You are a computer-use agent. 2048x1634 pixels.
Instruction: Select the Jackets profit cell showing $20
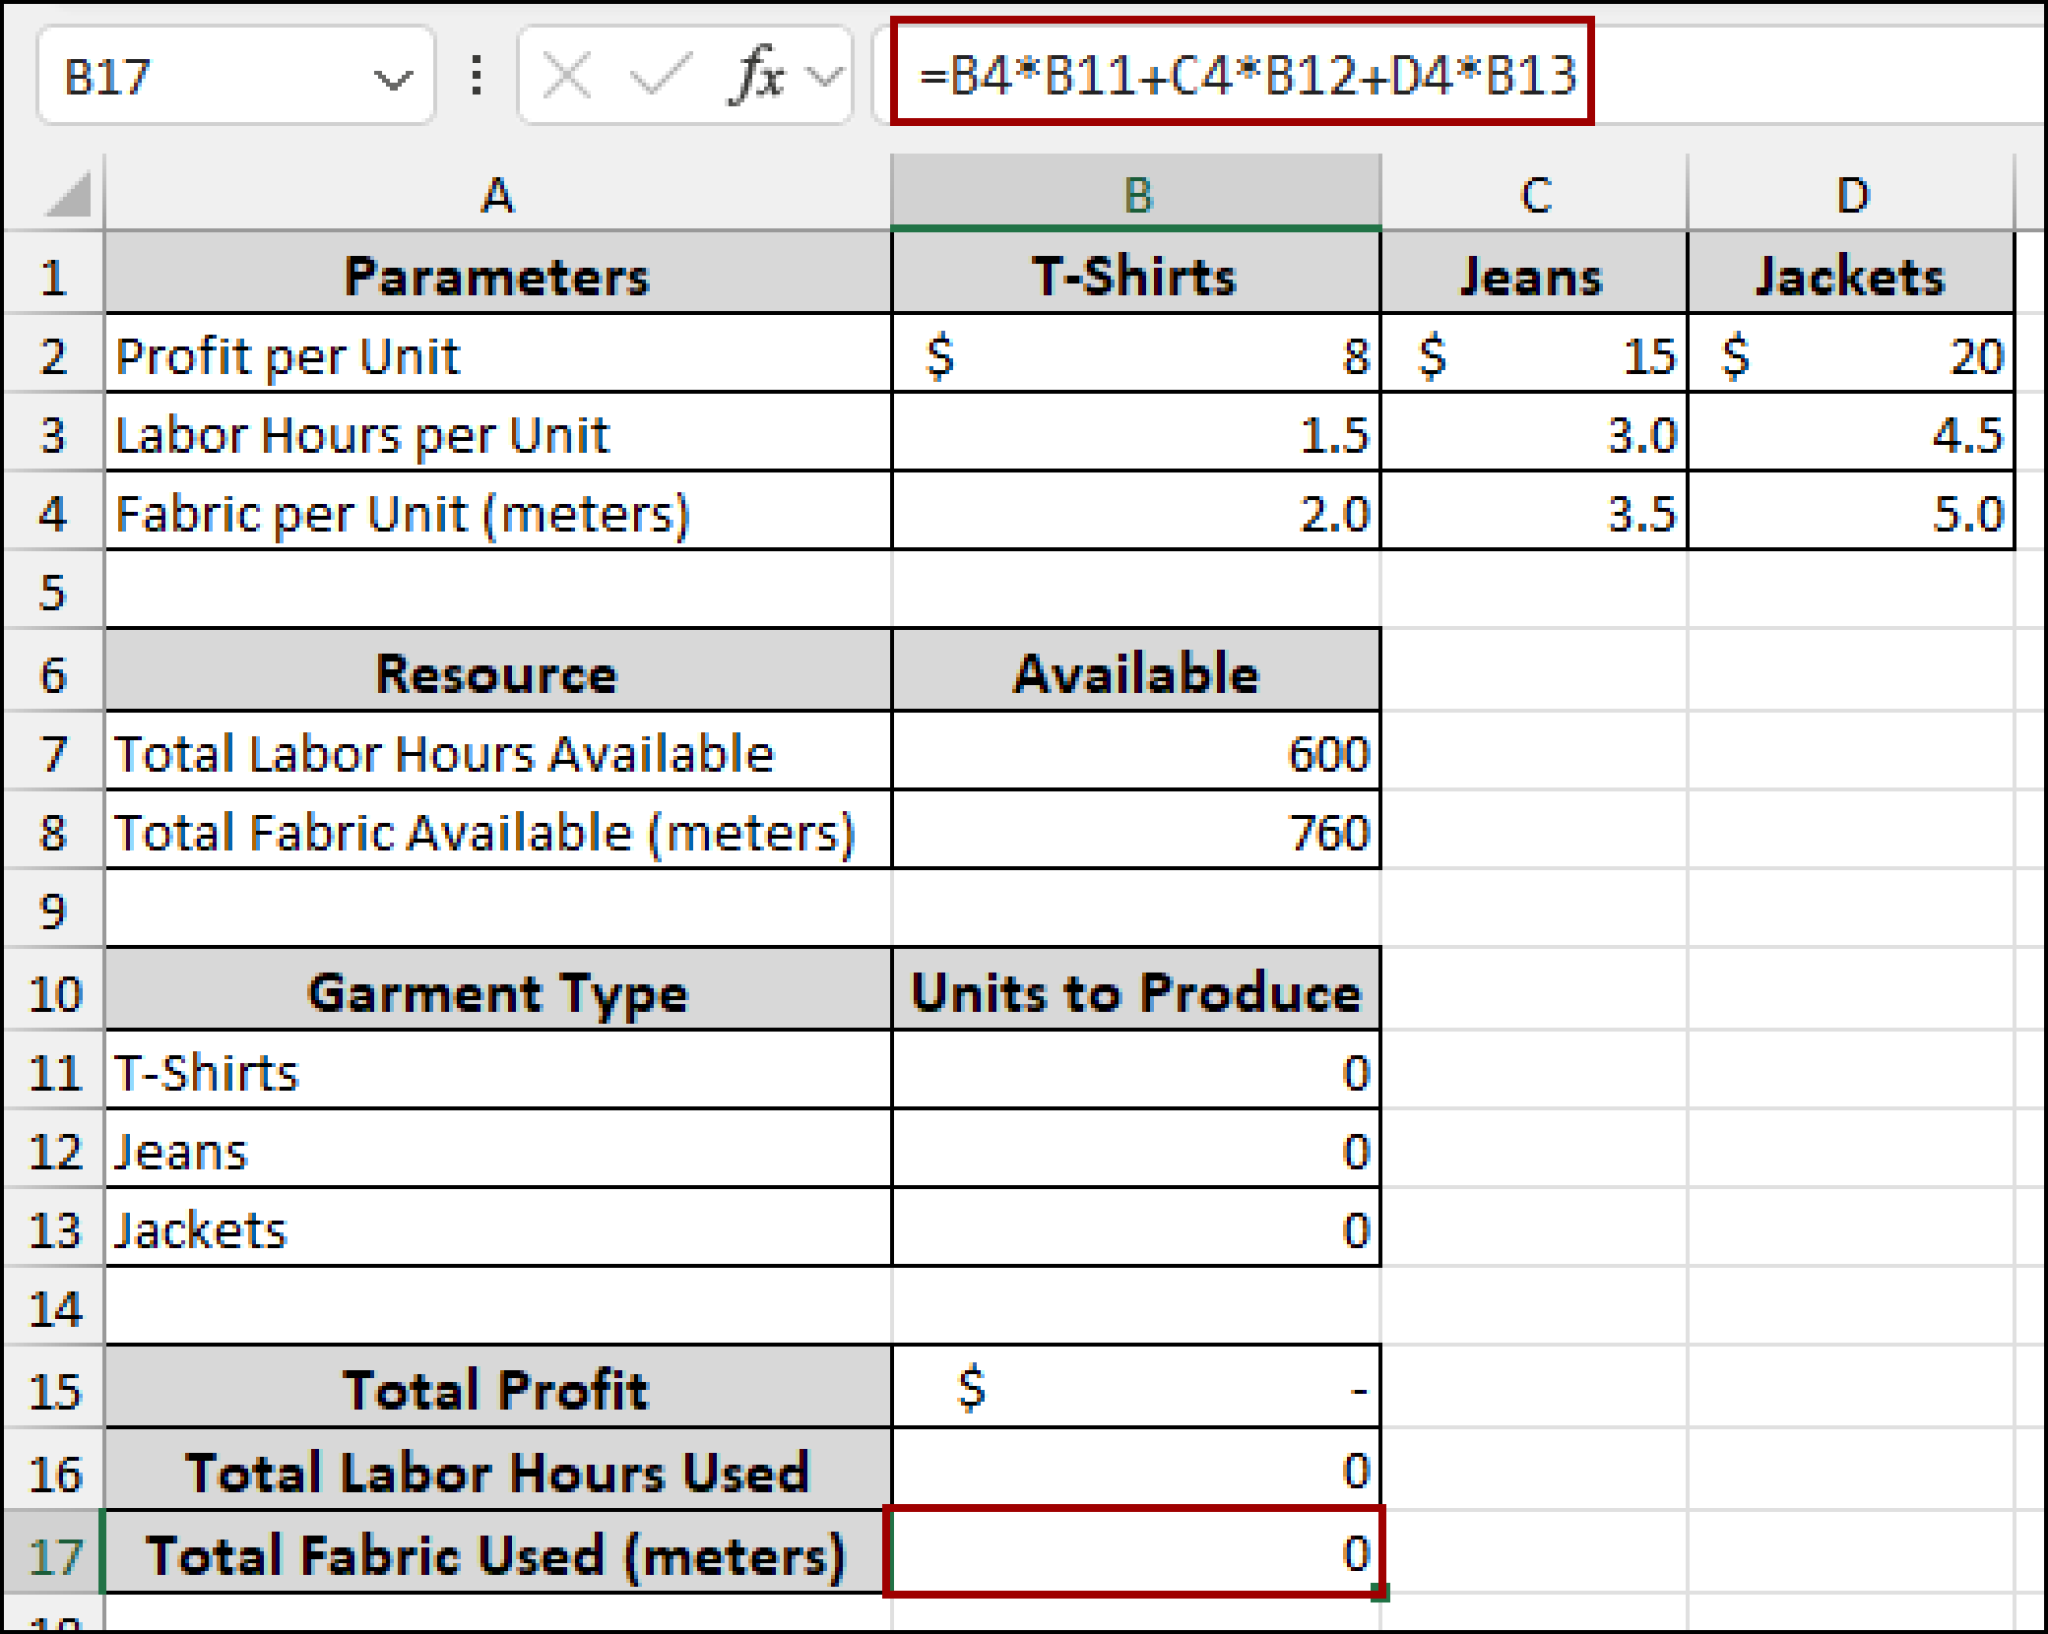pyautogui.click(x=1855, y=355)
